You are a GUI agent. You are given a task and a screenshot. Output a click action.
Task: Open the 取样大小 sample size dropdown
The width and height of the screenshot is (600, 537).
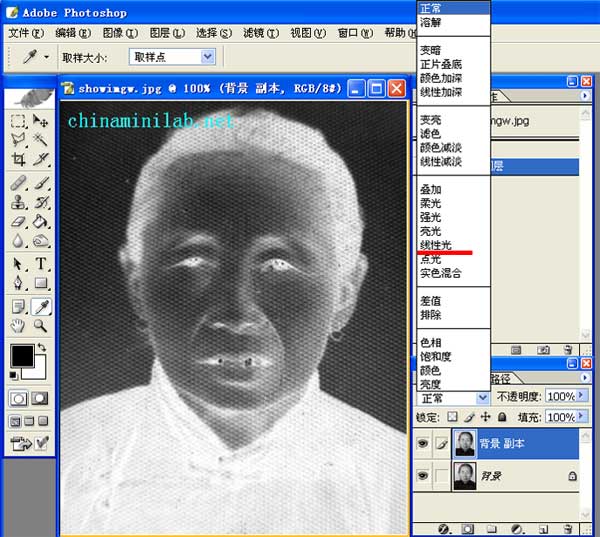tap(208, 58)
